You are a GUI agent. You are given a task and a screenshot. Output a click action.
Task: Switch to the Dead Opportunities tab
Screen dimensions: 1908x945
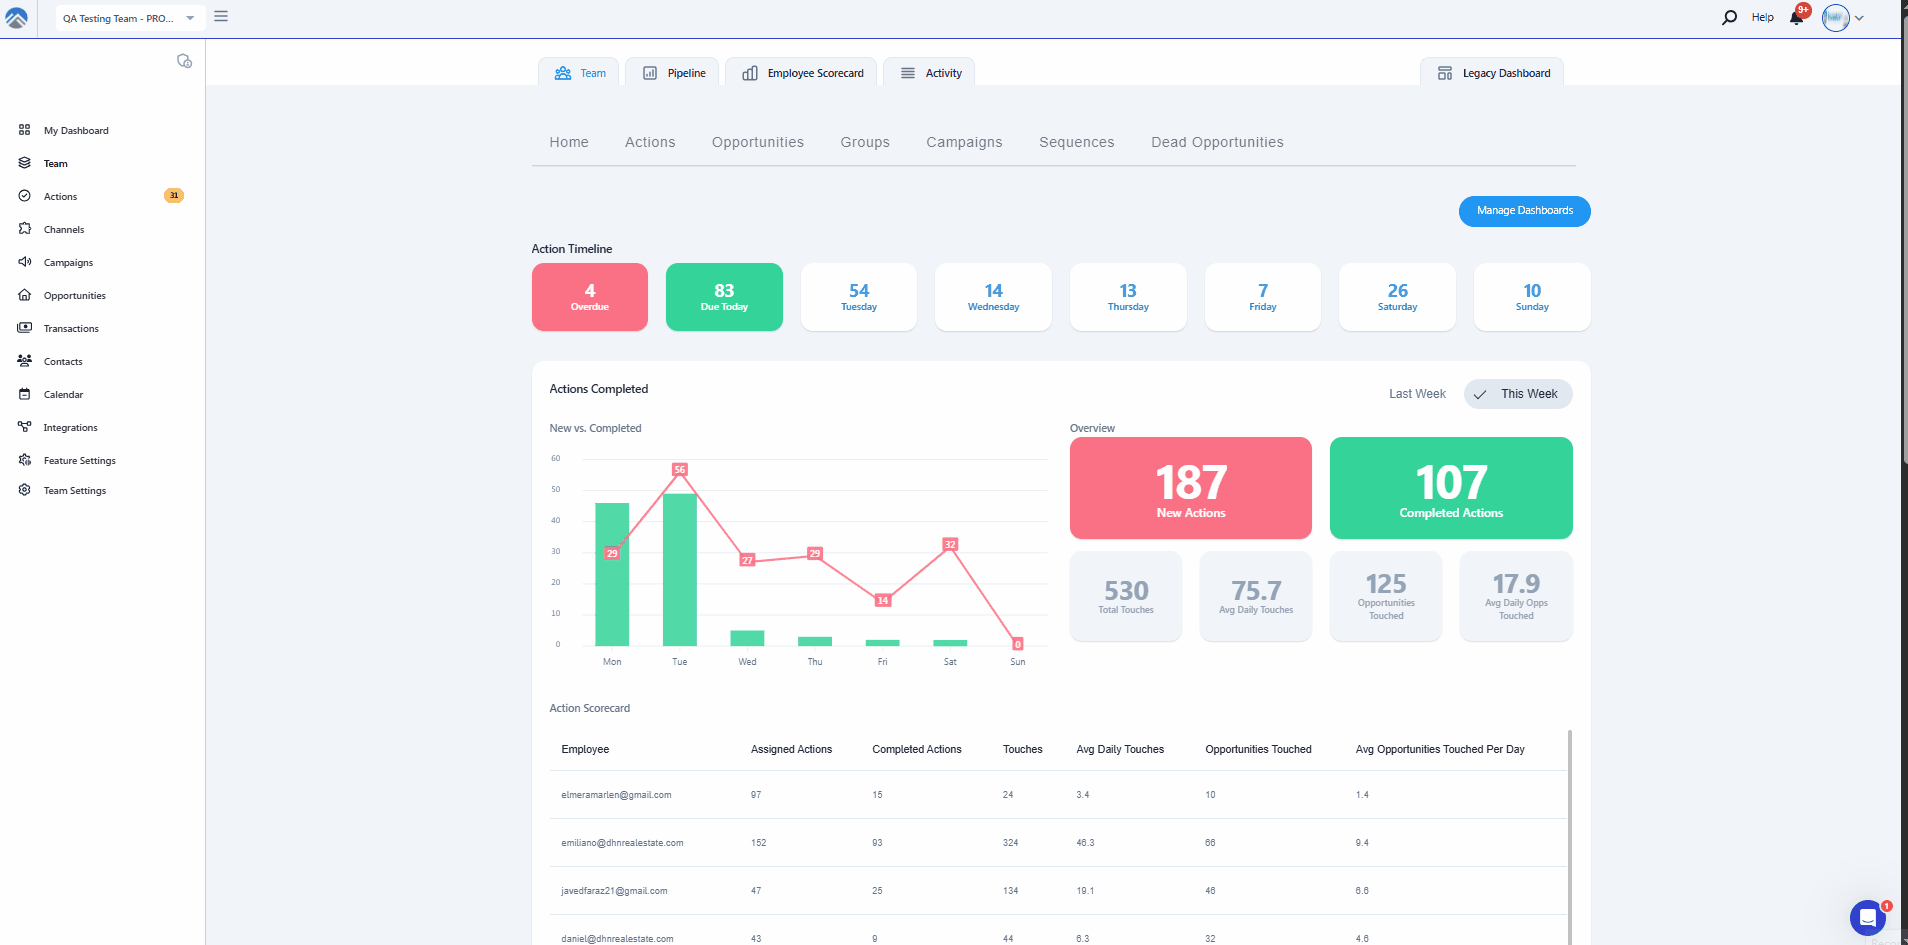coord(1216,142)
